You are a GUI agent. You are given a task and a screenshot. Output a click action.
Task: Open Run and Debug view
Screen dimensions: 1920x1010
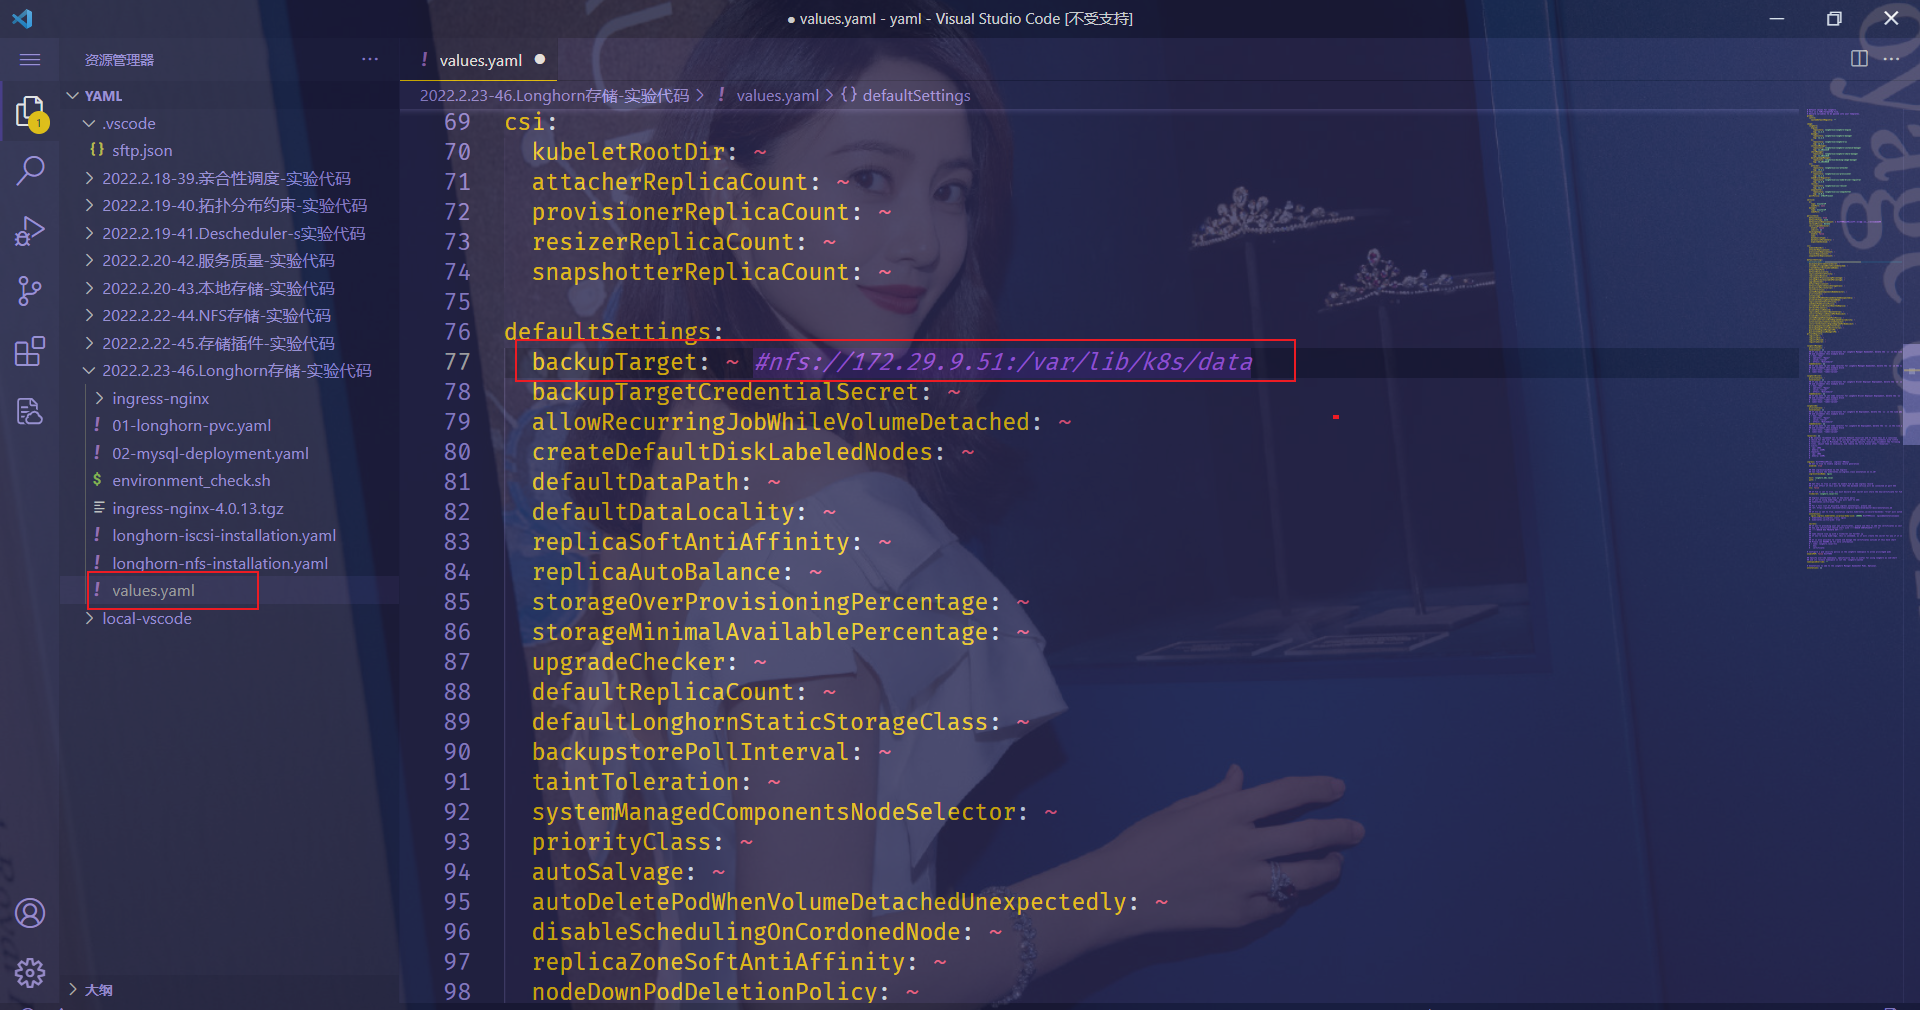(30, 231)
